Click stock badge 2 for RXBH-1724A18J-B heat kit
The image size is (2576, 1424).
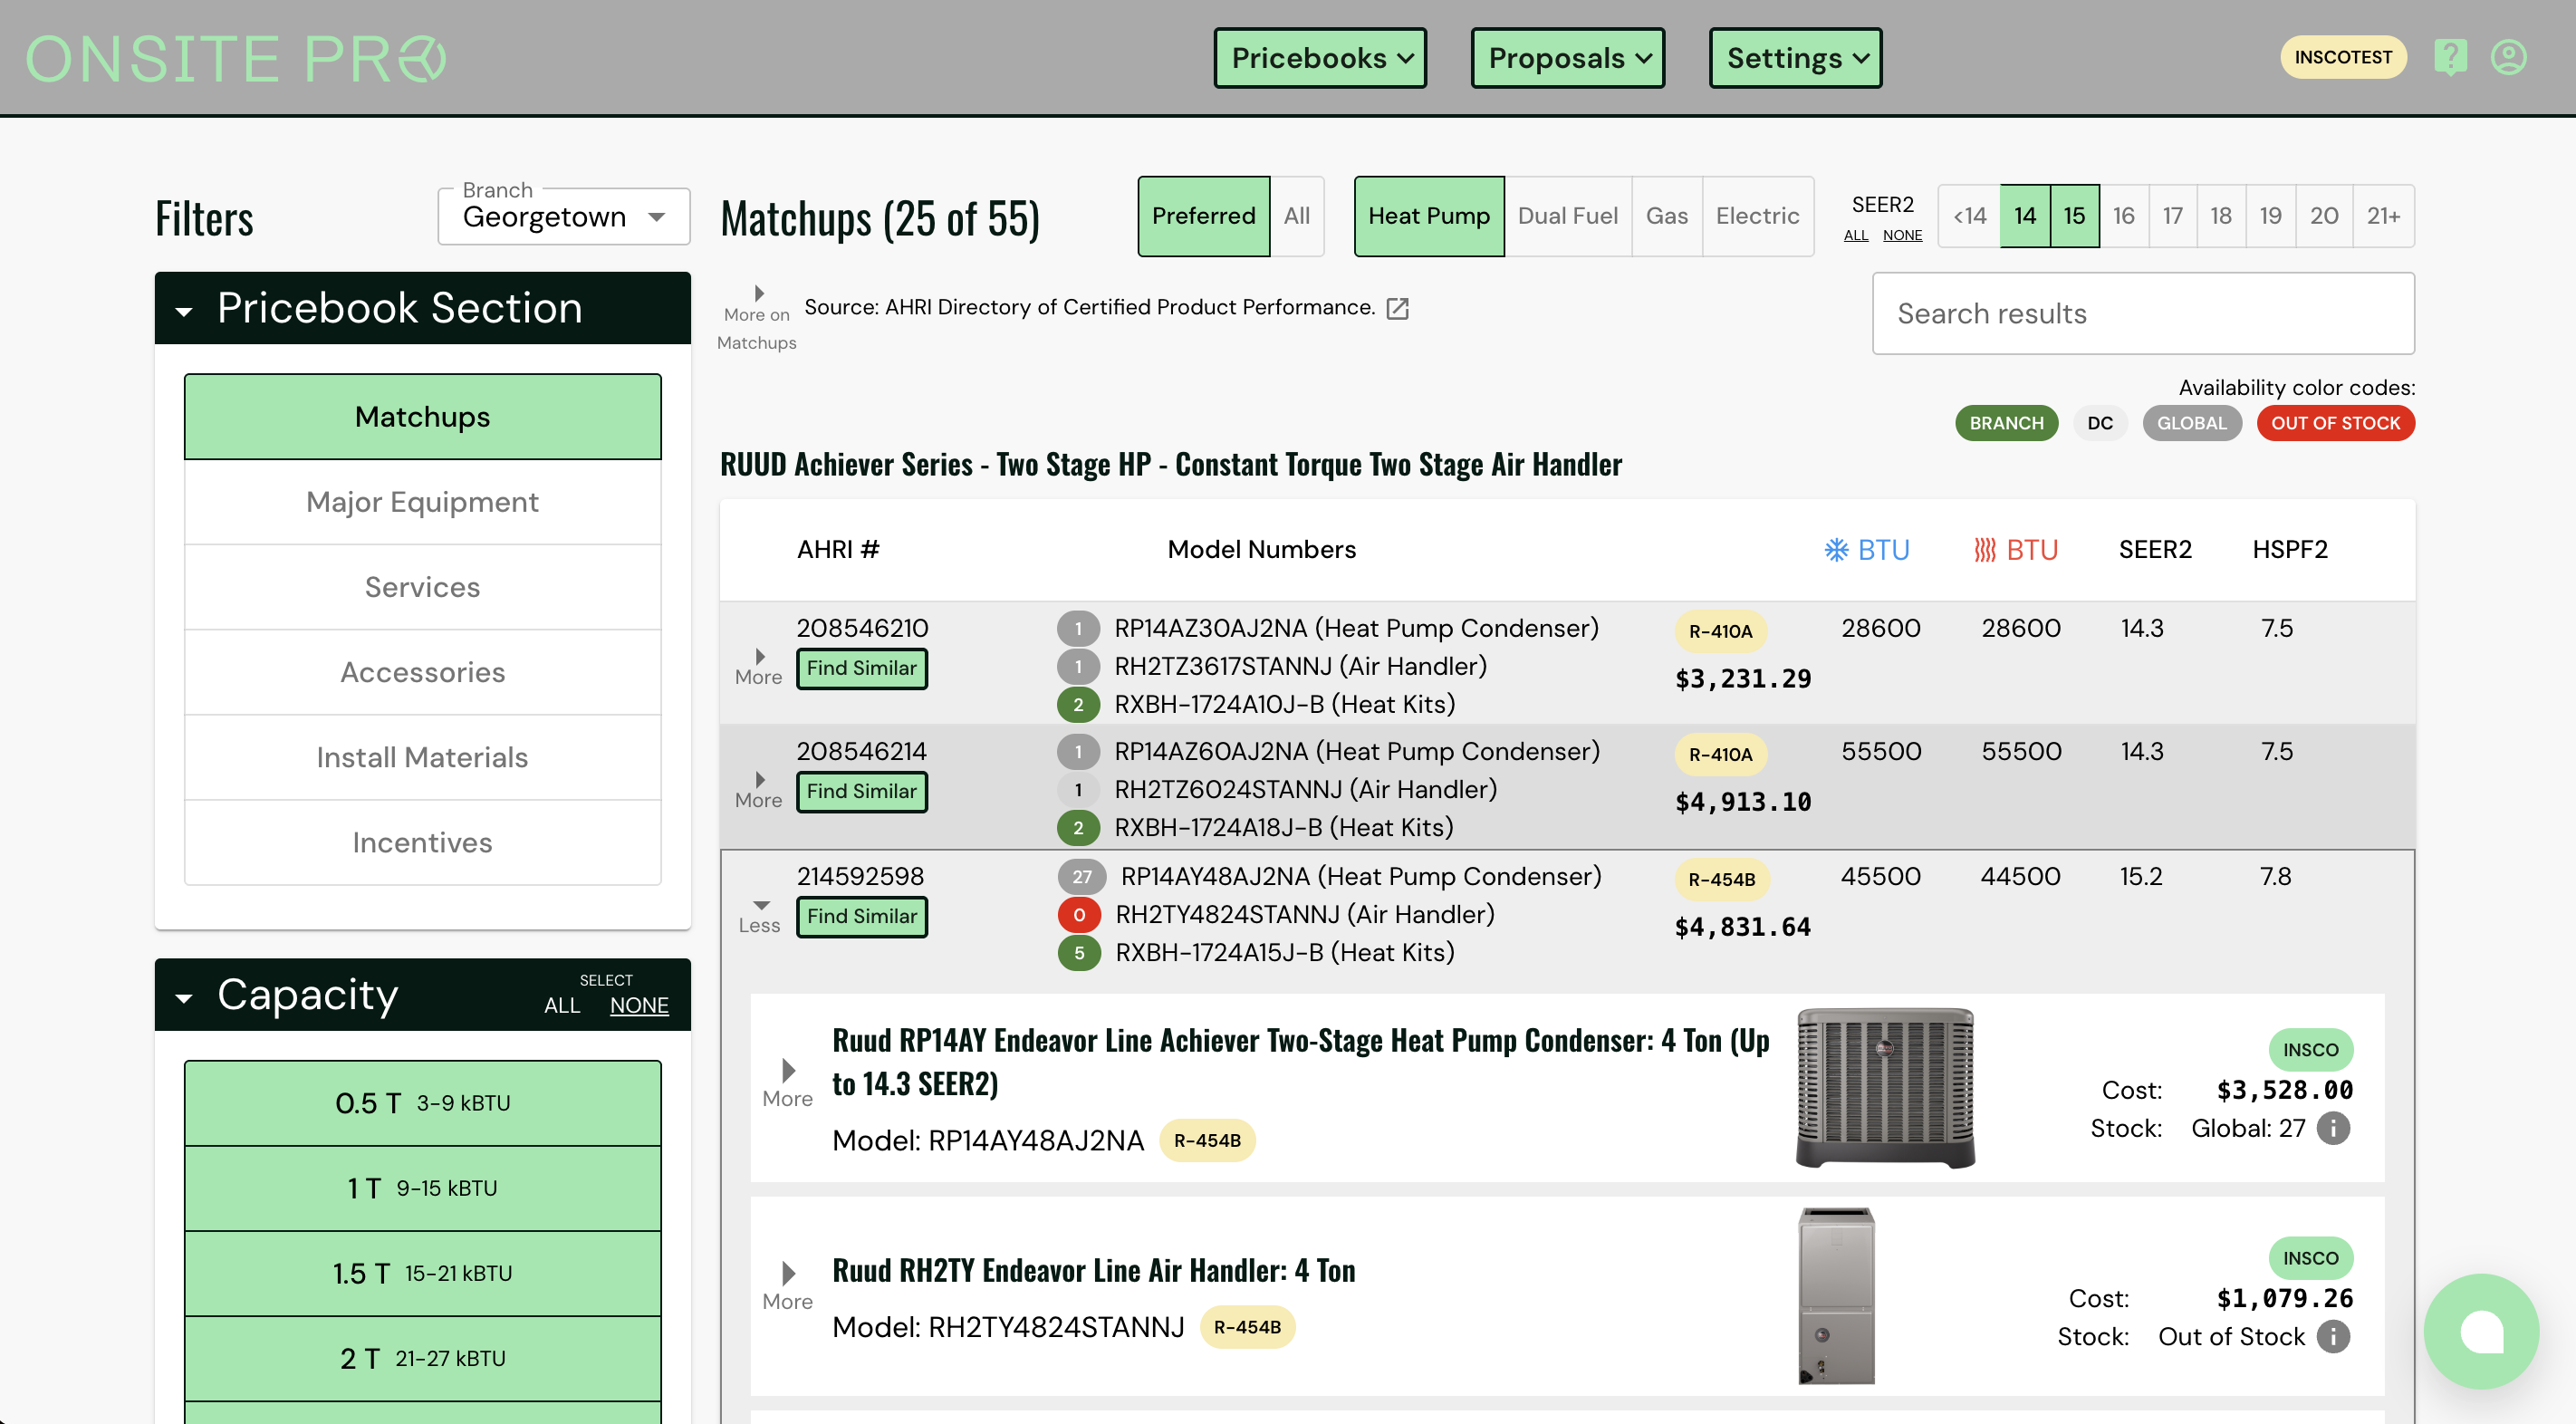point(1078,827)
